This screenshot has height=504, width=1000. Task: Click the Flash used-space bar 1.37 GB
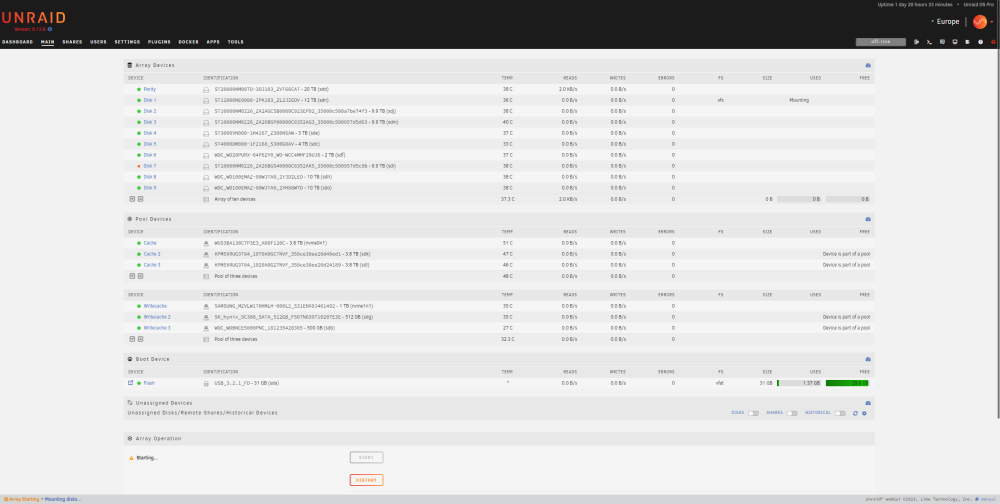[799, 383]
